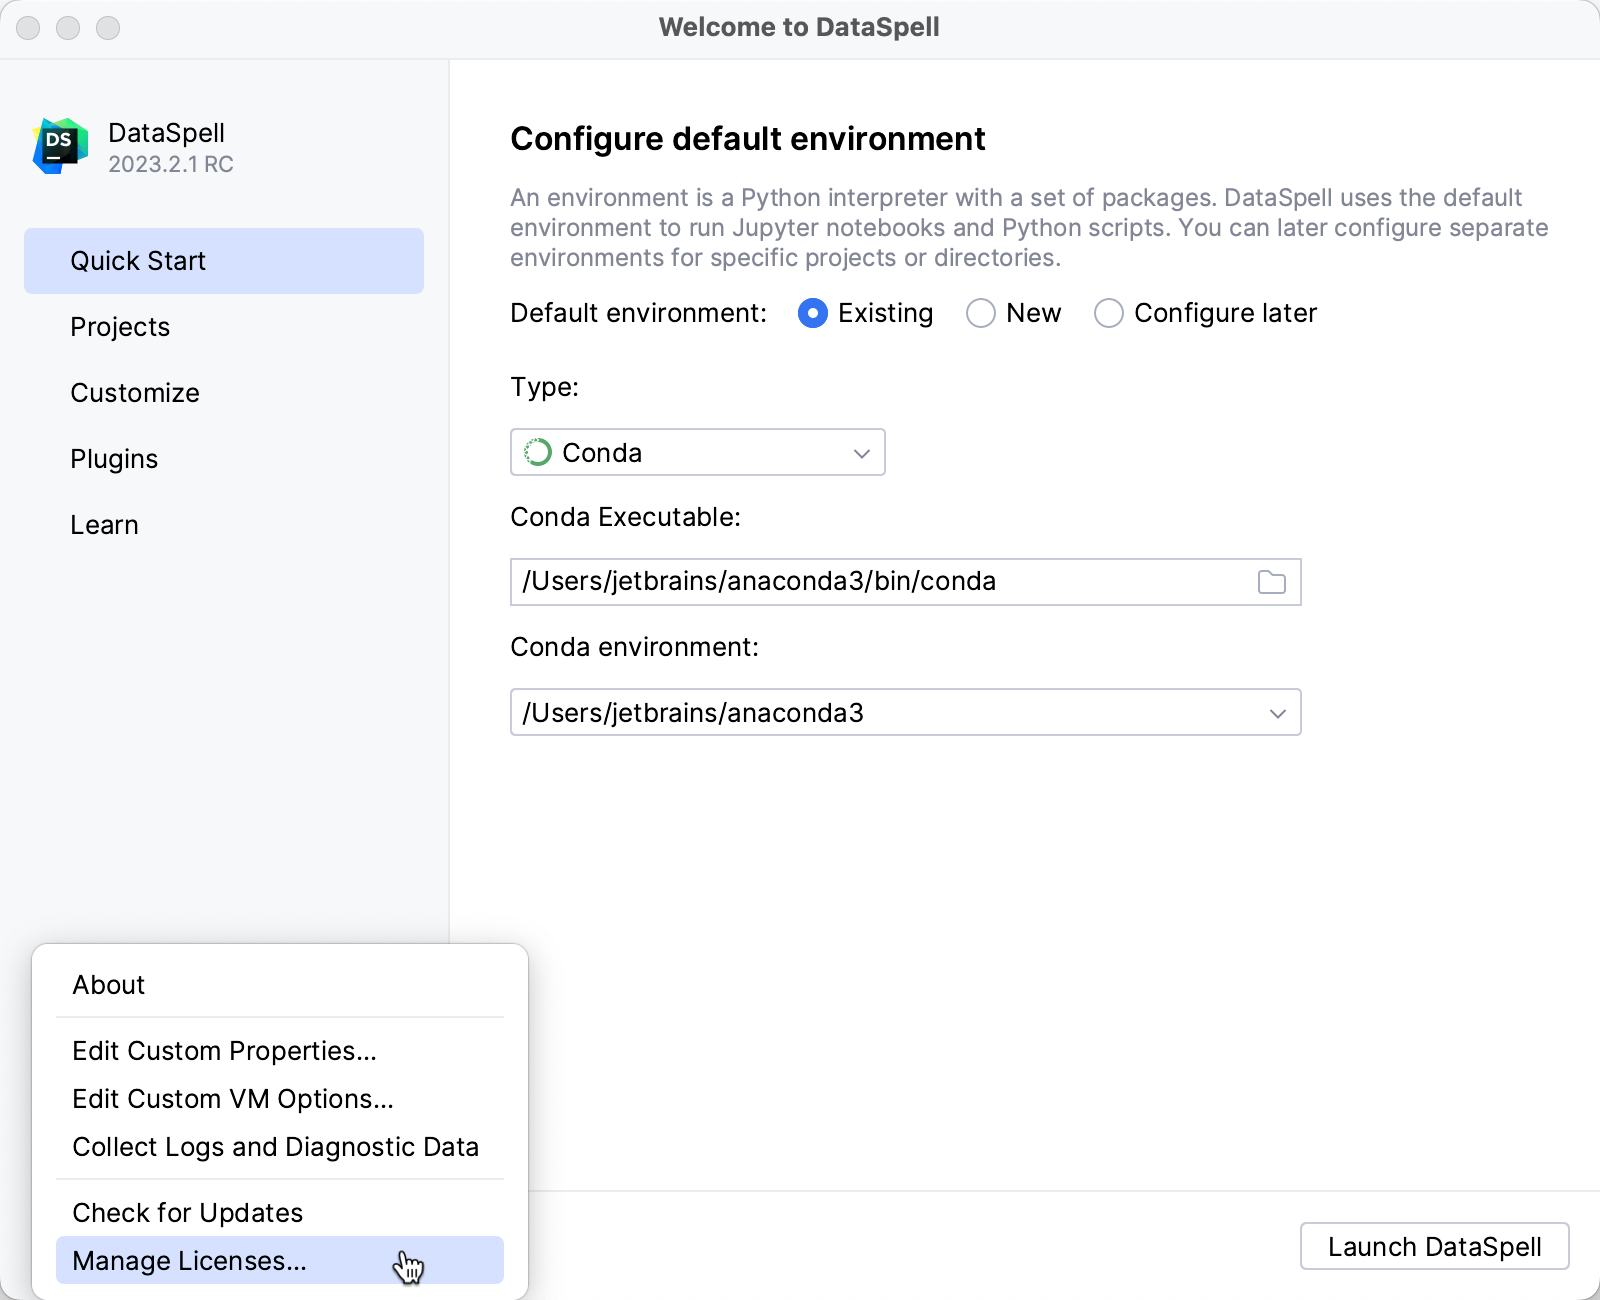Click the DataSpell application logo

click(x=60, y=144)
